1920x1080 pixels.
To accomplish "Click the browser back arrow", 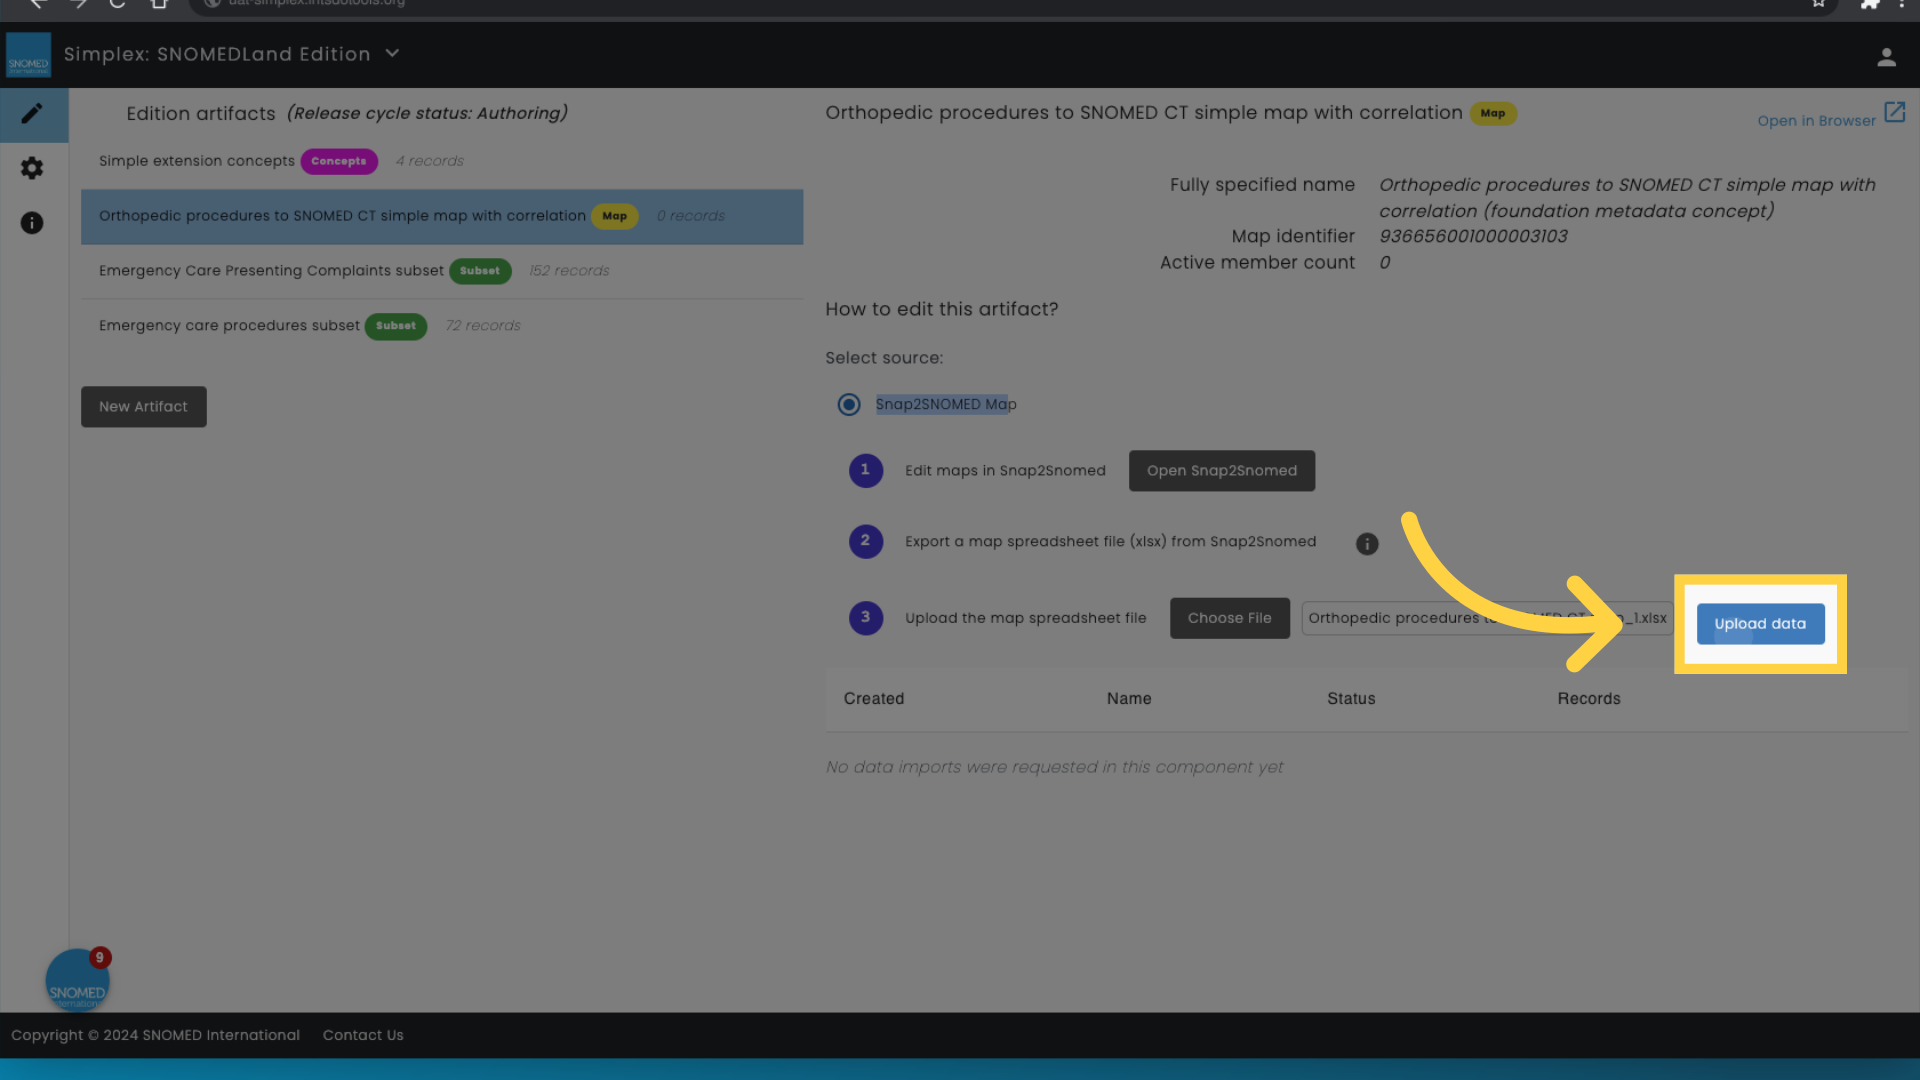I will pos(38,4).
